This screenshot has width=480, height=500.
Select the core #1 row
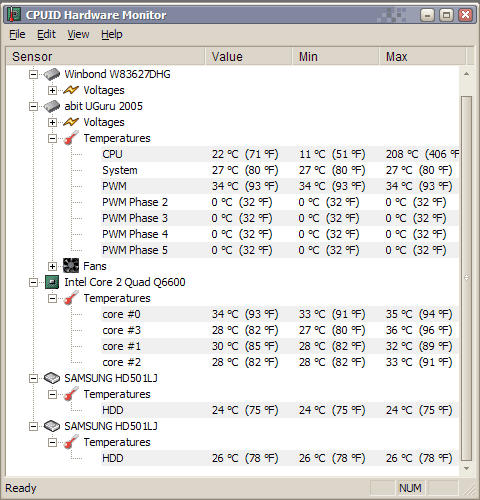point(280,346)
